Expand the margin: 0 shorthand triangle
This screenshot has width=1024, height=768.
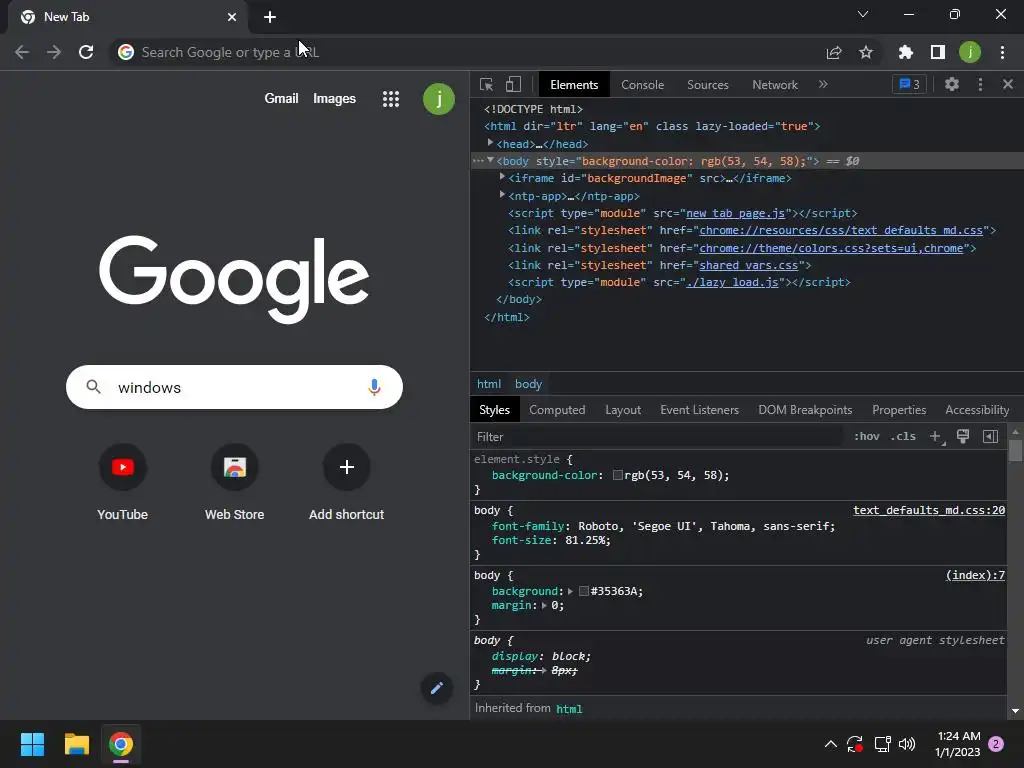pyautogui.click(x=544, y=605)
